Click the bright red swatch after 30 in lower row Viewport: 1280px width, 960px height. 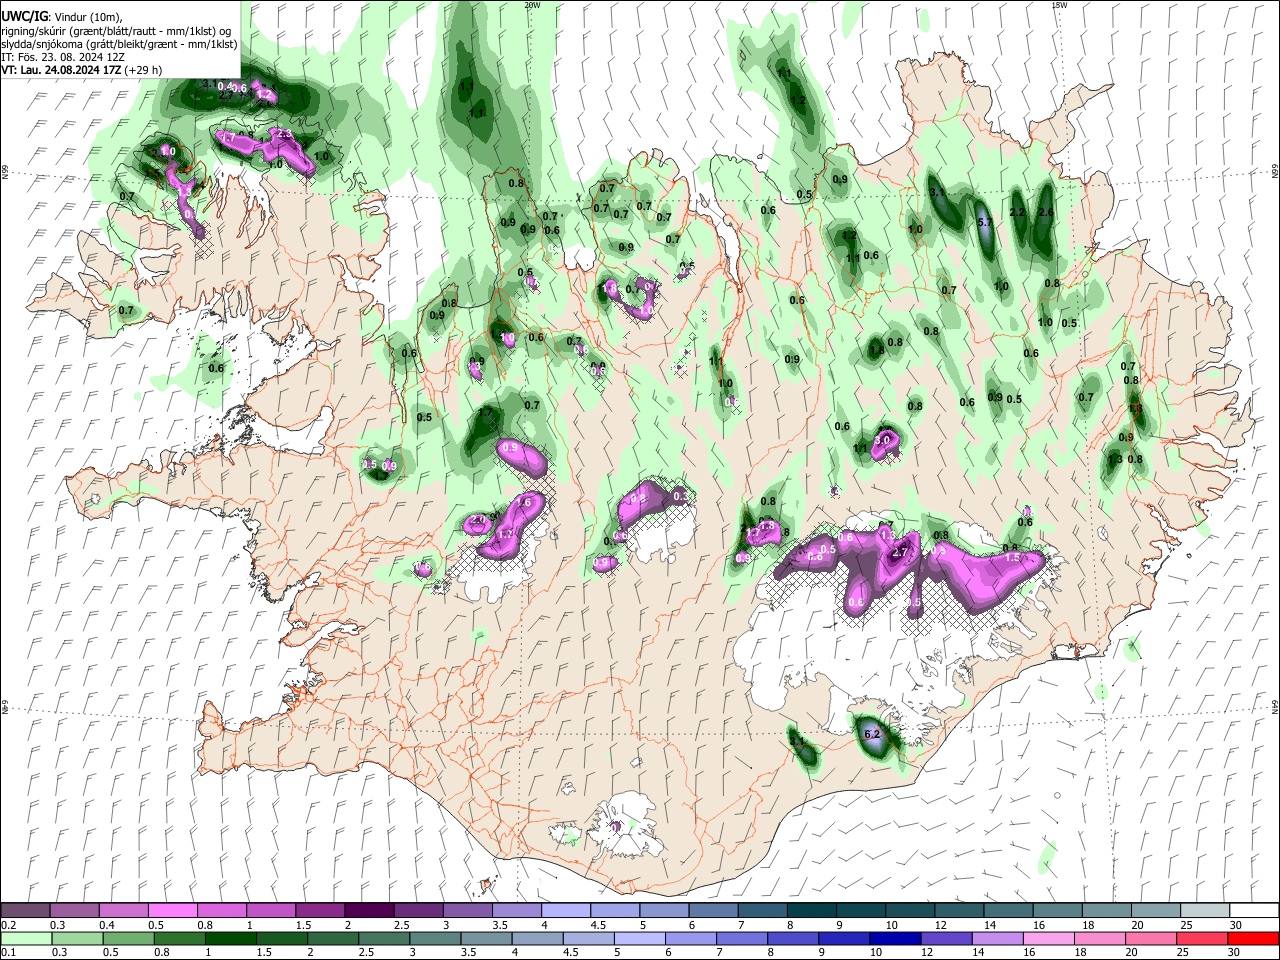[x=1252, y=938]
